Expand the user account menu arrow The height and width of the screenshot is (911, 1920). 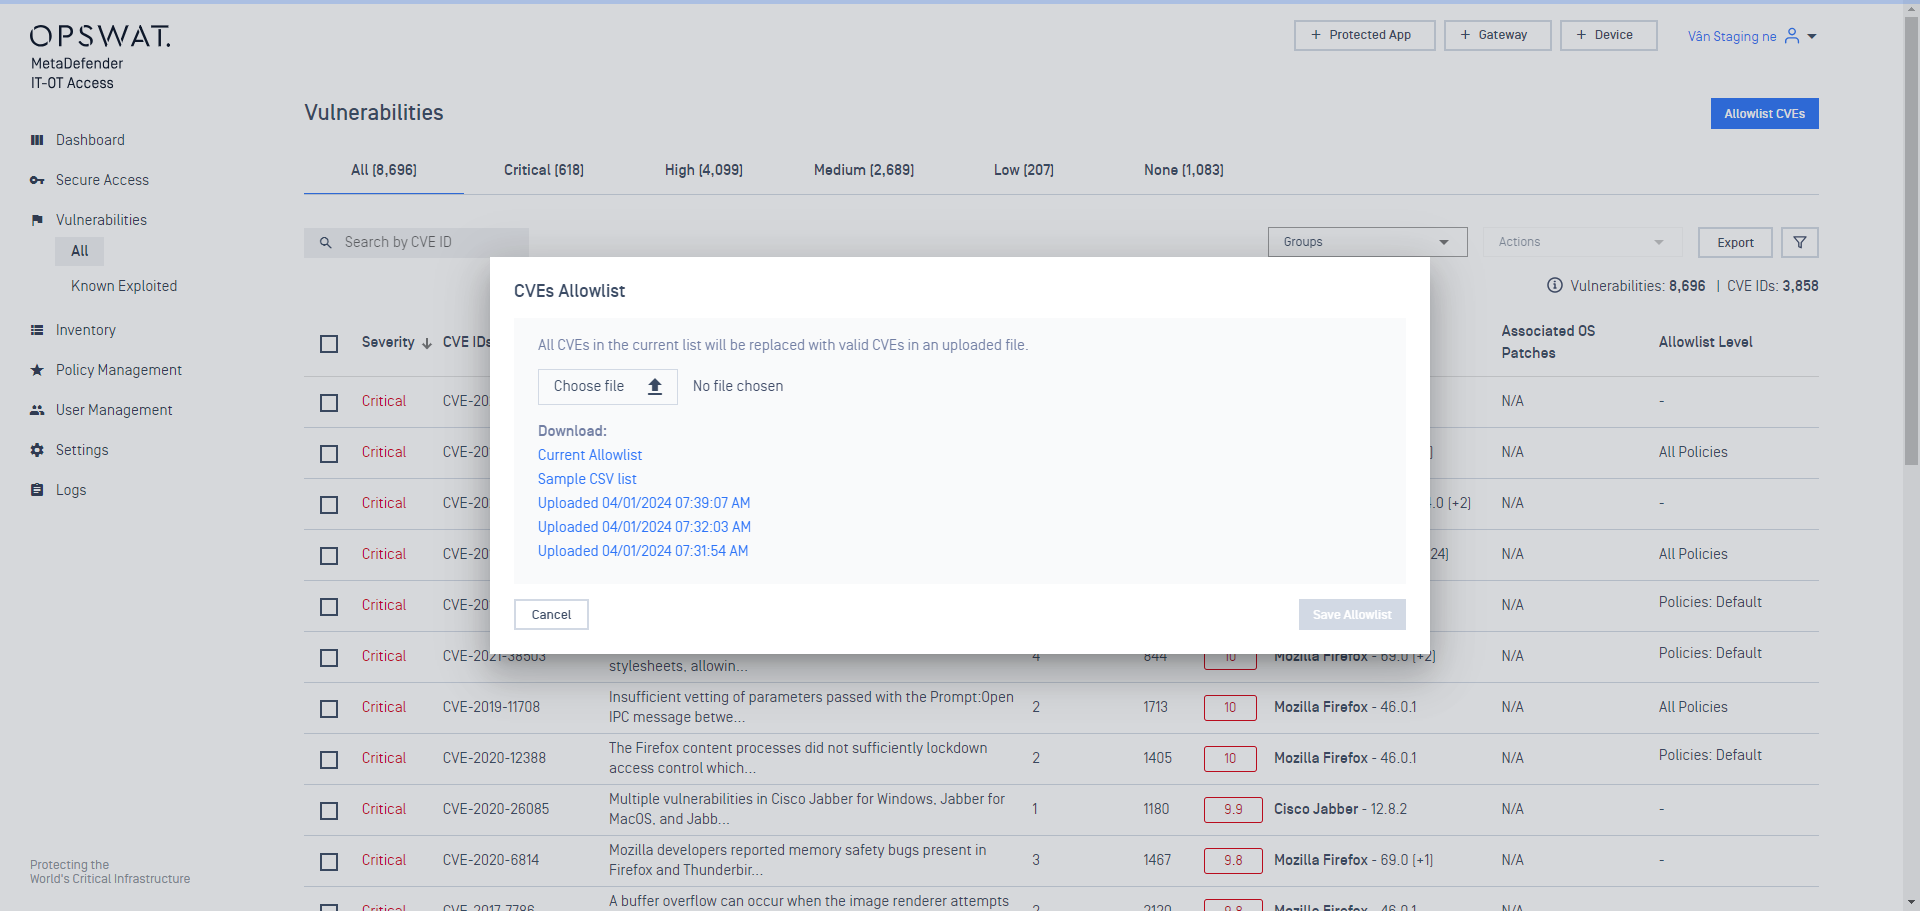pos(1812,37)
